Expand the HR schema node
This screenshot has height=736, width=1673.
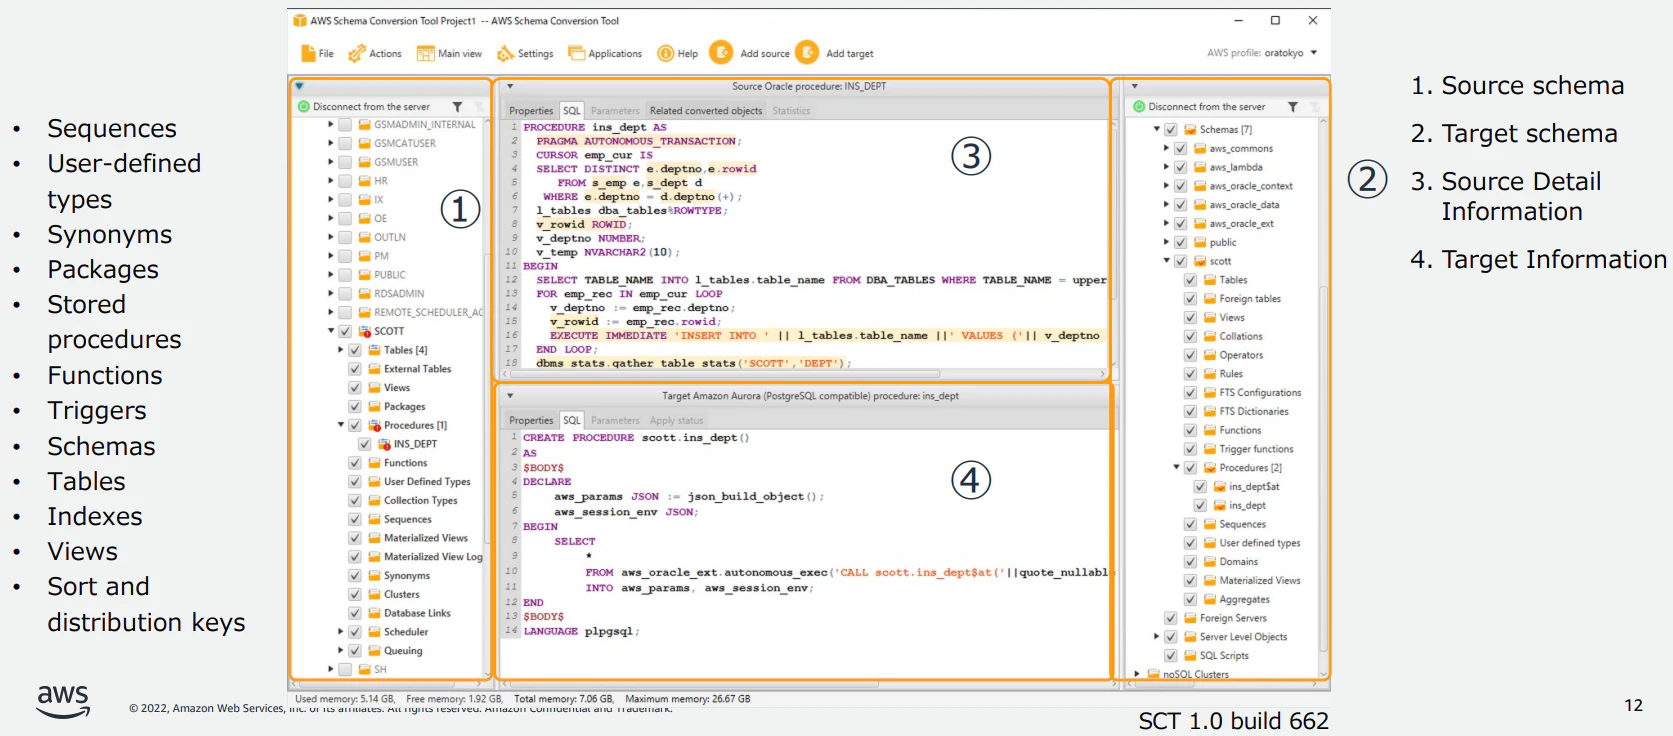pyautogui.click(x=331, y=181)
